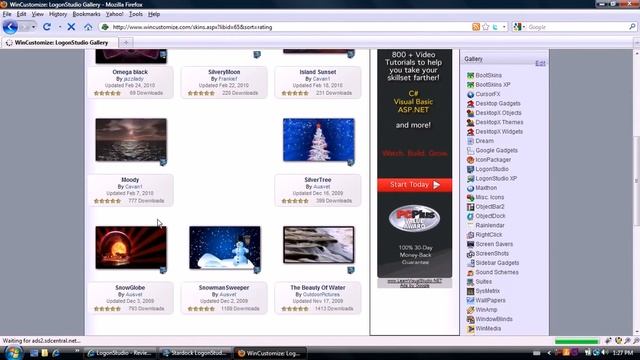Open the BootSkins gallery icon

470,76
